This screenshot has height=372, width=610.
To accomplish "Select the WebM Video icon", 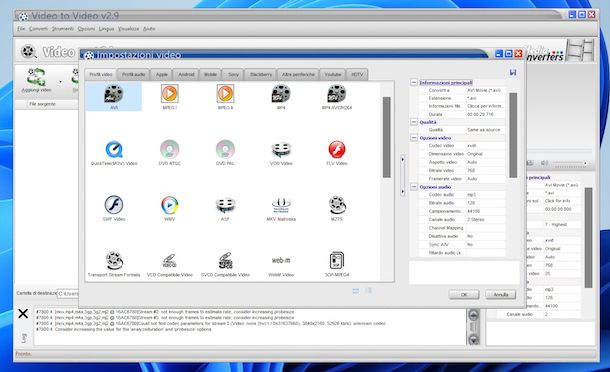I will 281,260.
